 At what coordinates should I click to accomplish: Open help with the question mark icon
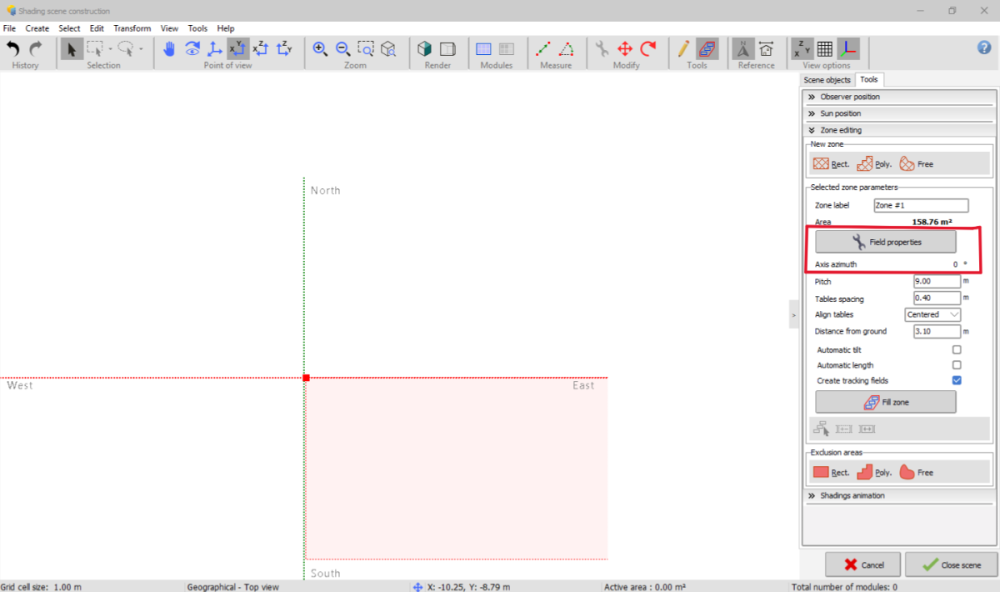tap(984, 48)
